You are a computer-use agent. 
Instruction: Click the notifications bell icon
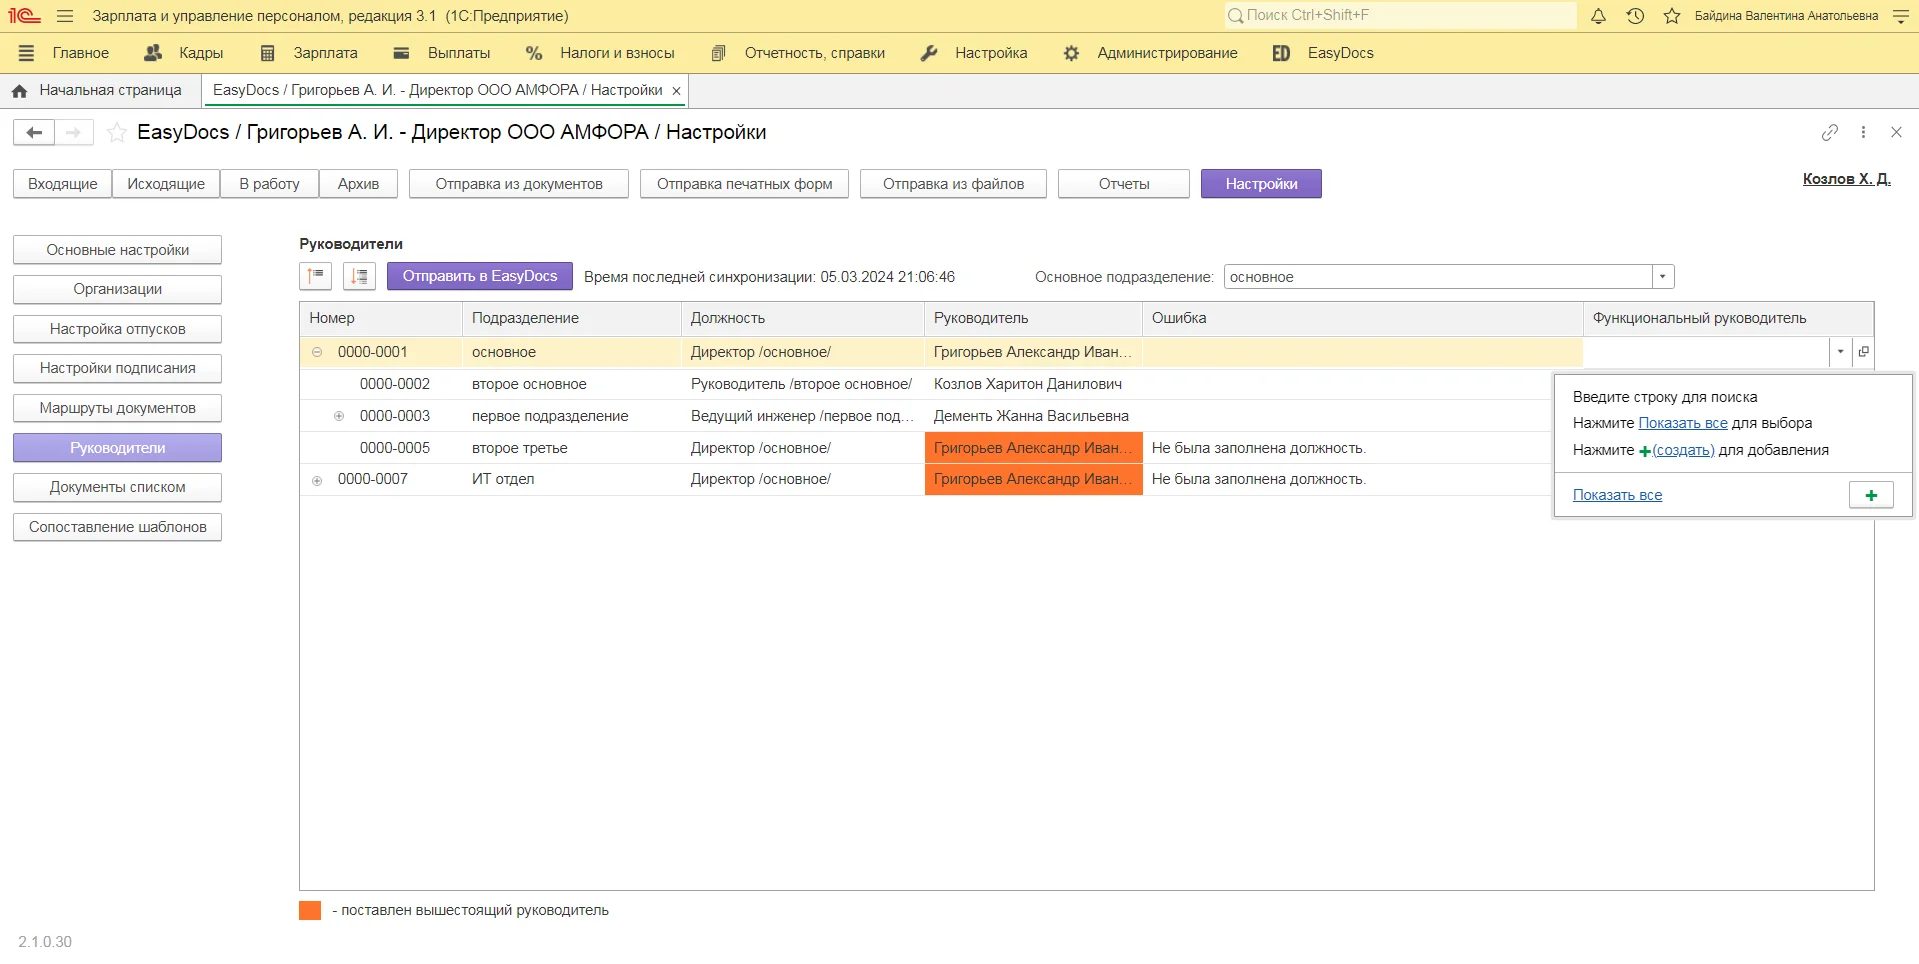[x=1598, y=16]
